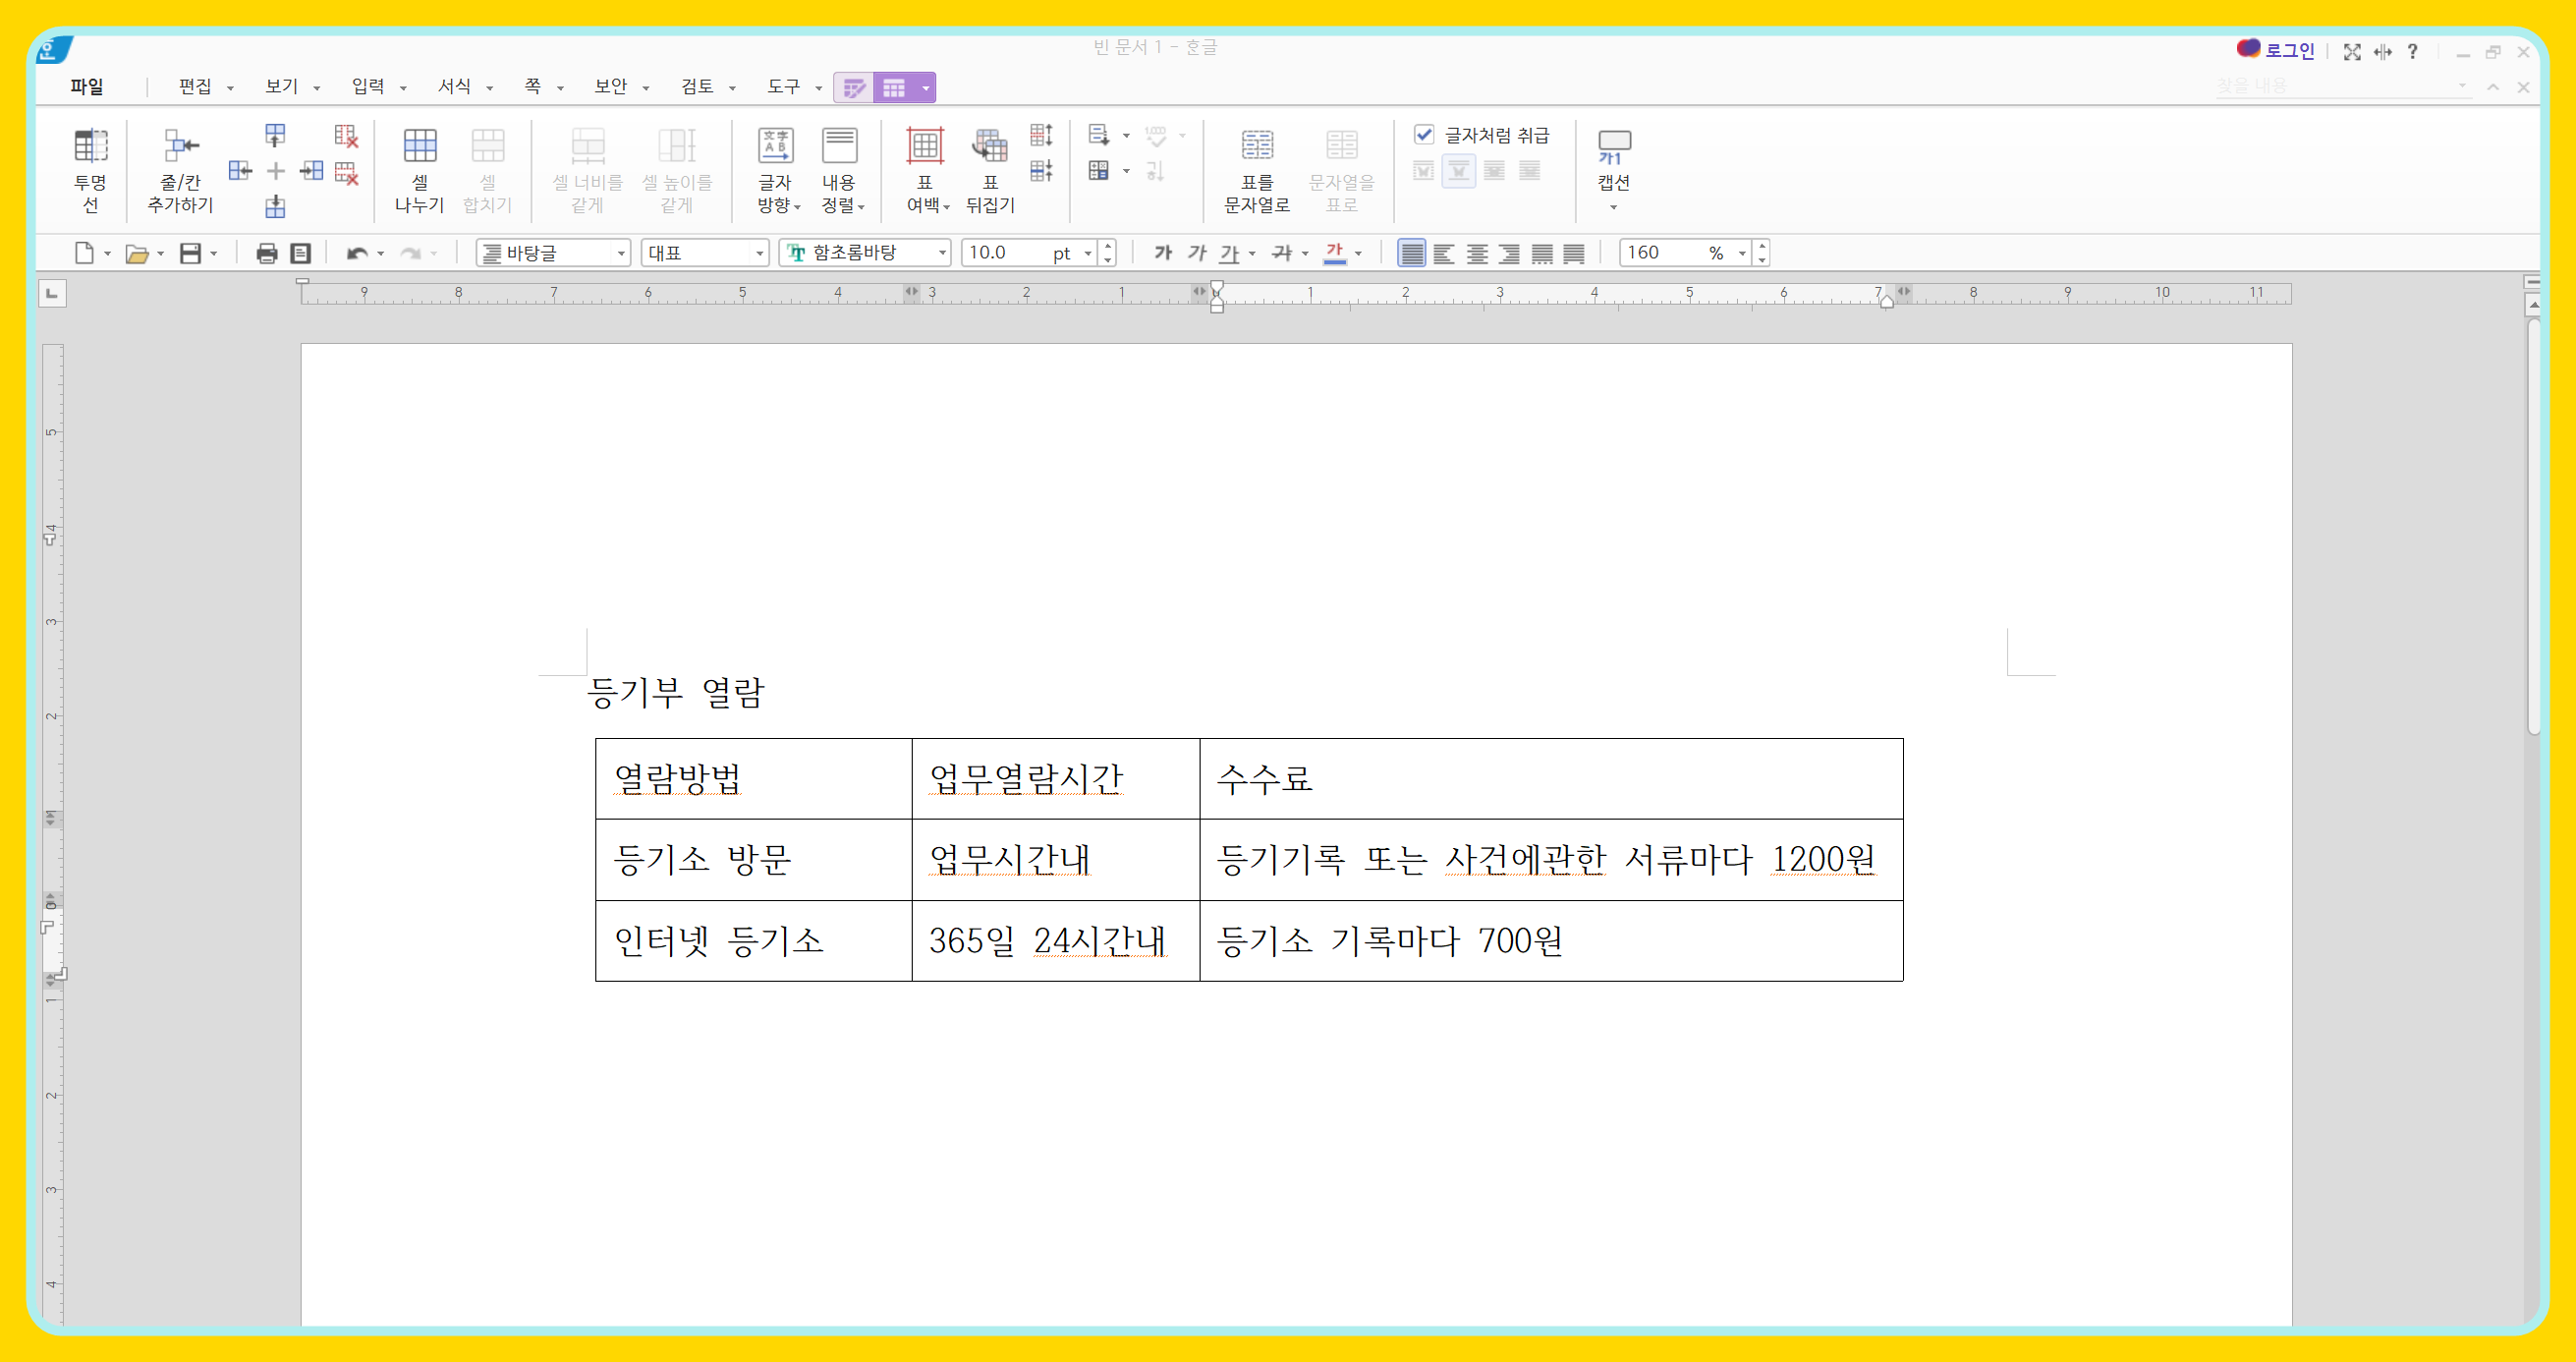Screen dimensions: 2576x1362
Task: Click the undo arrow icon
Action: tap(356, 254)
